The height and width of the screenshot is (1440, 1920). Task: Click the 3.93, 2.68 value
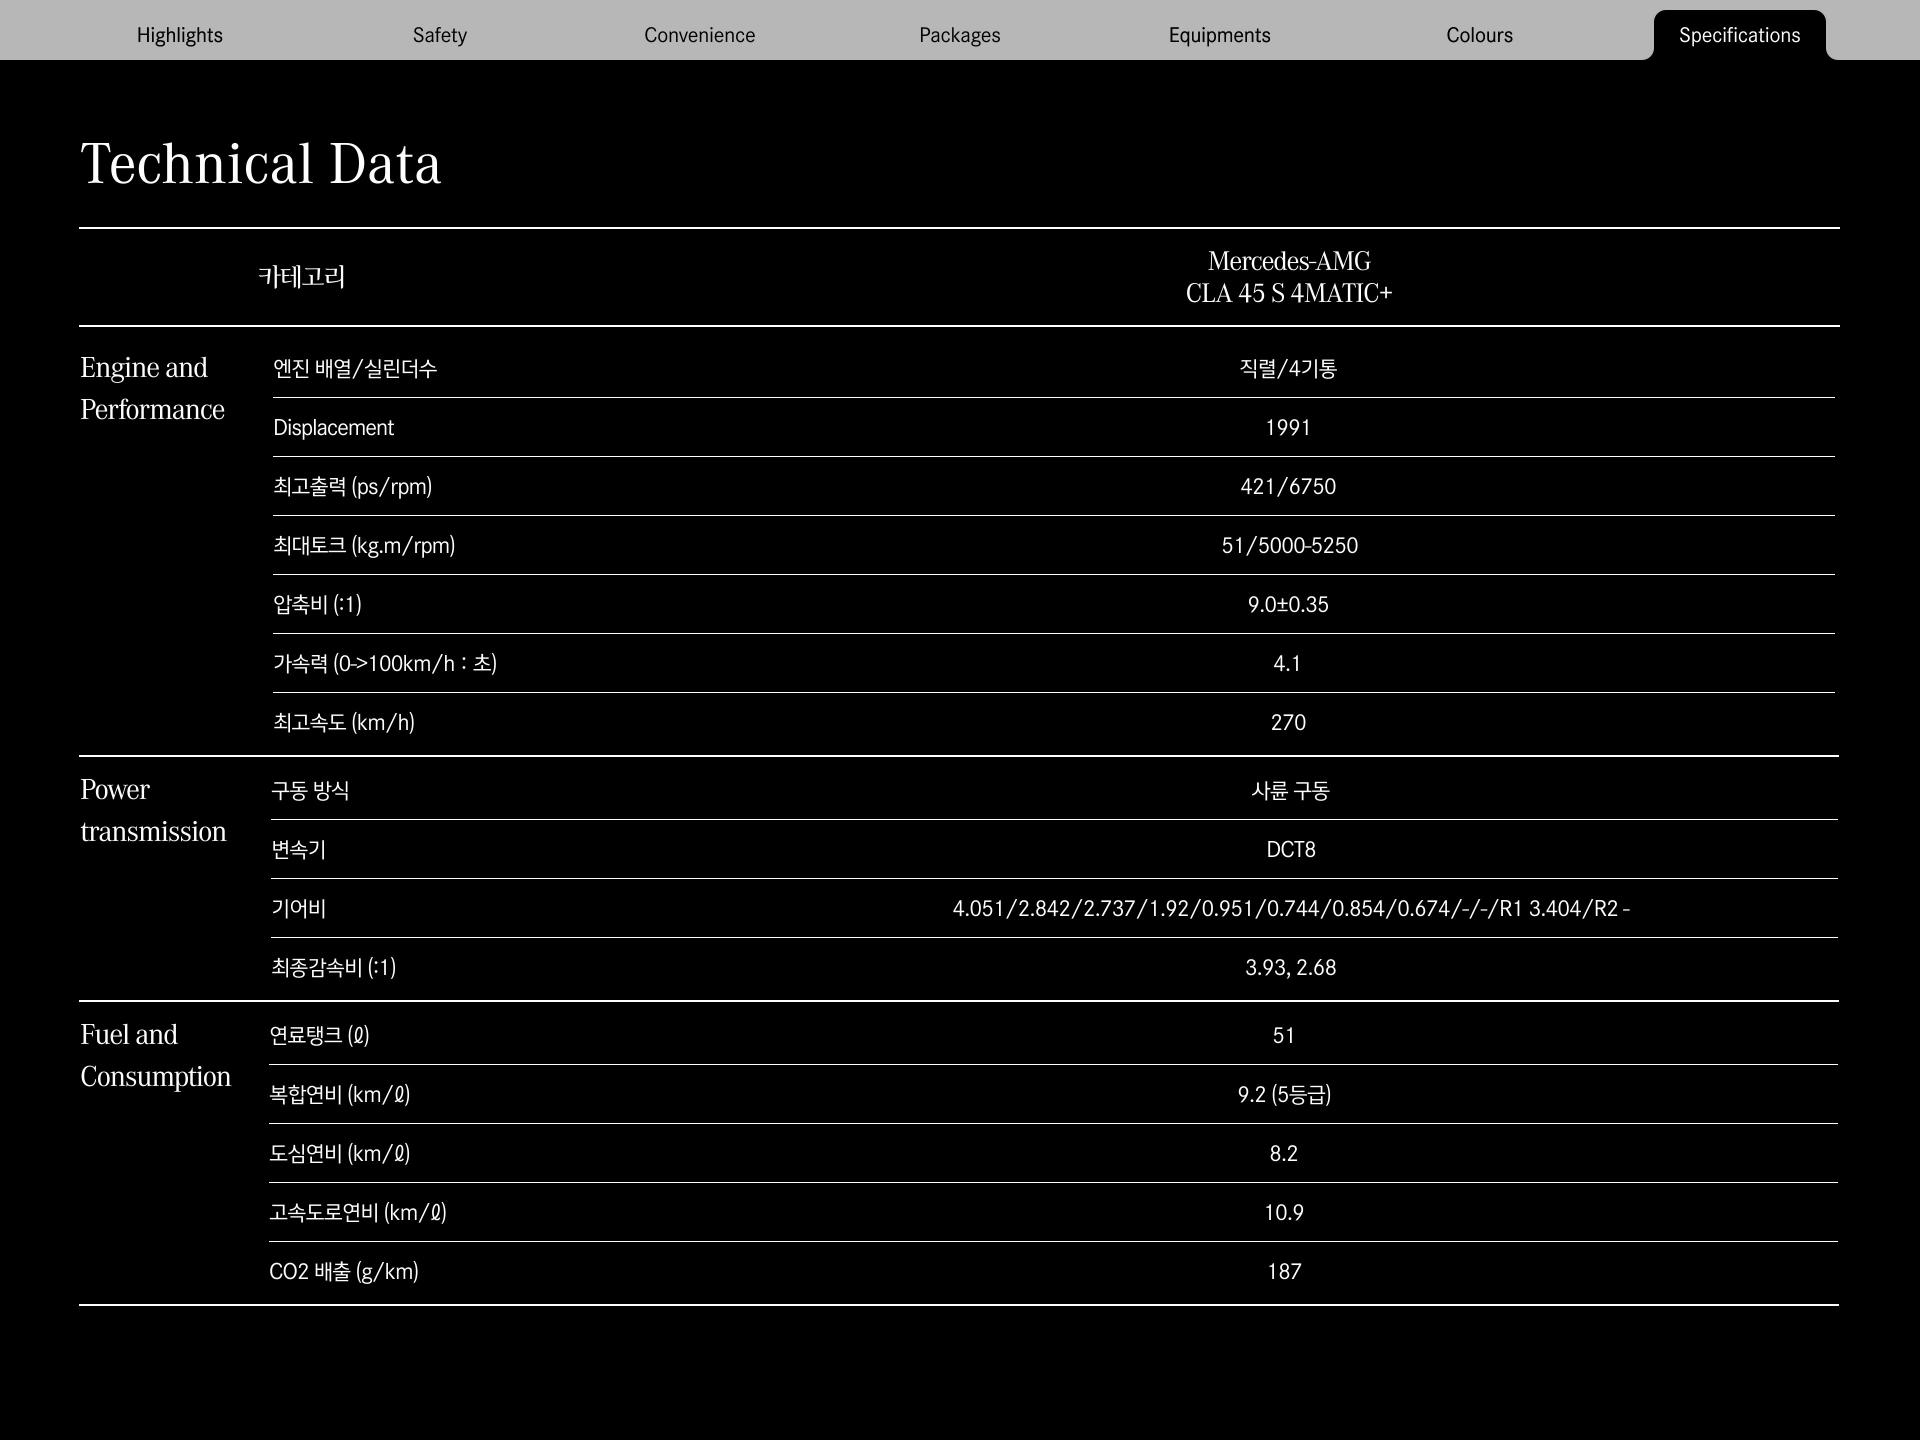pyautogui.click(x=1291, y=968)
